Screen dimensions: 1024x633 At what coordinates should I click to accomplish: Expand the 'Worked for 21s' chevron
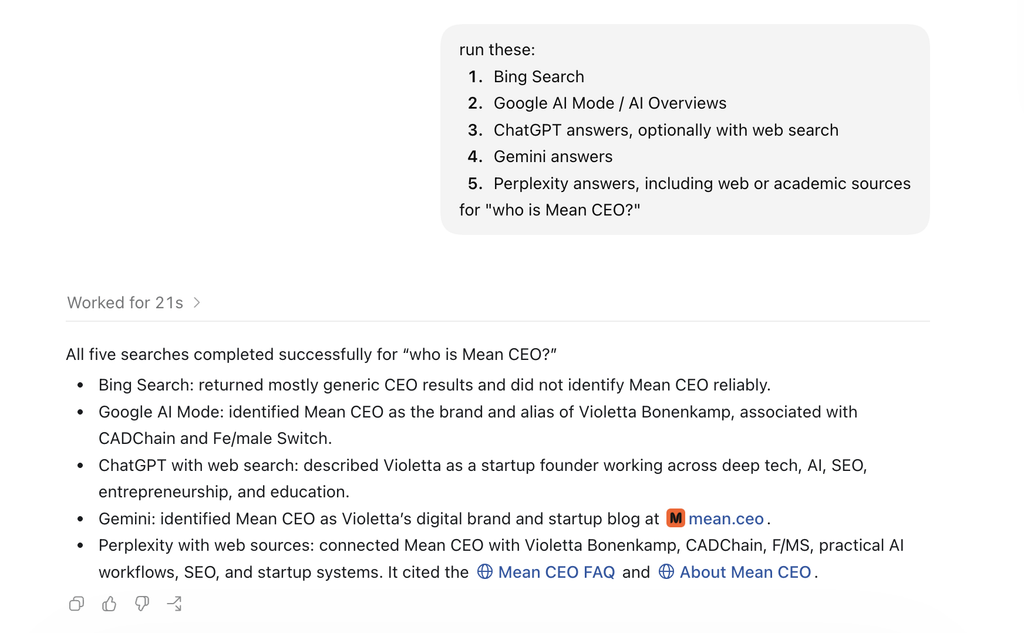coord(197,302)
